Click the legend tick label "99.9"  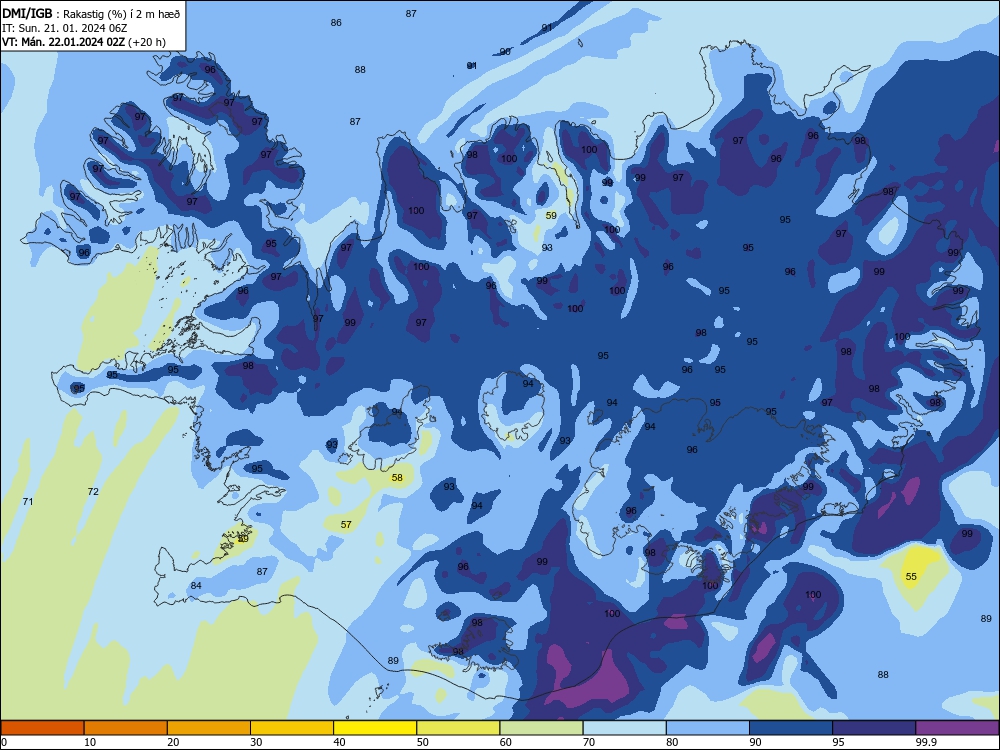click(925, 742)
